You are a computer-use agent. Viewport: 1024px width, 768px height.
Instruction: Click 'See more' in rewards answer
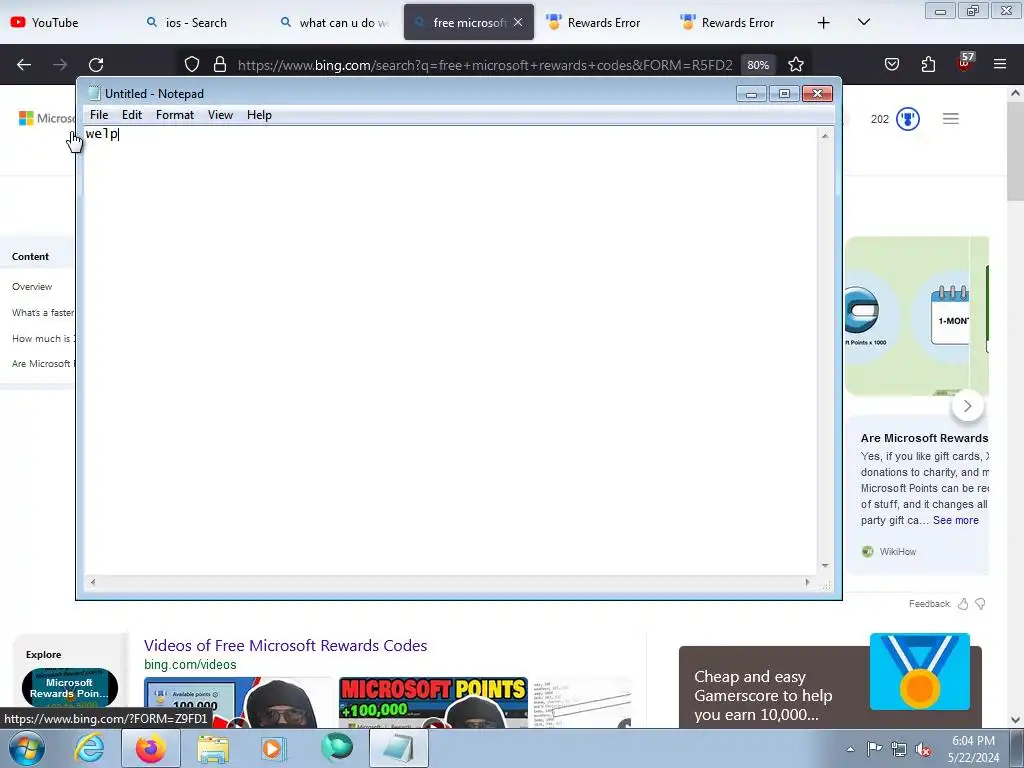[955, 520]
